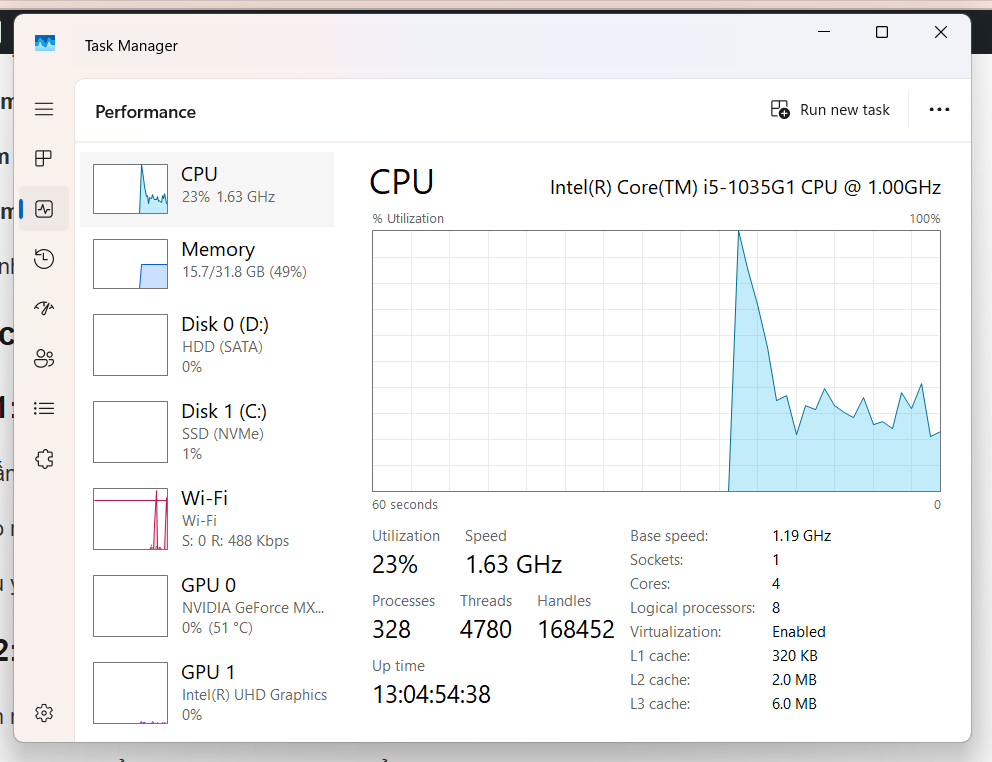Image resolution: width=992 pixels, height=762 pixels.
Task: Click the CPU utilization graph
Action: 656,361
